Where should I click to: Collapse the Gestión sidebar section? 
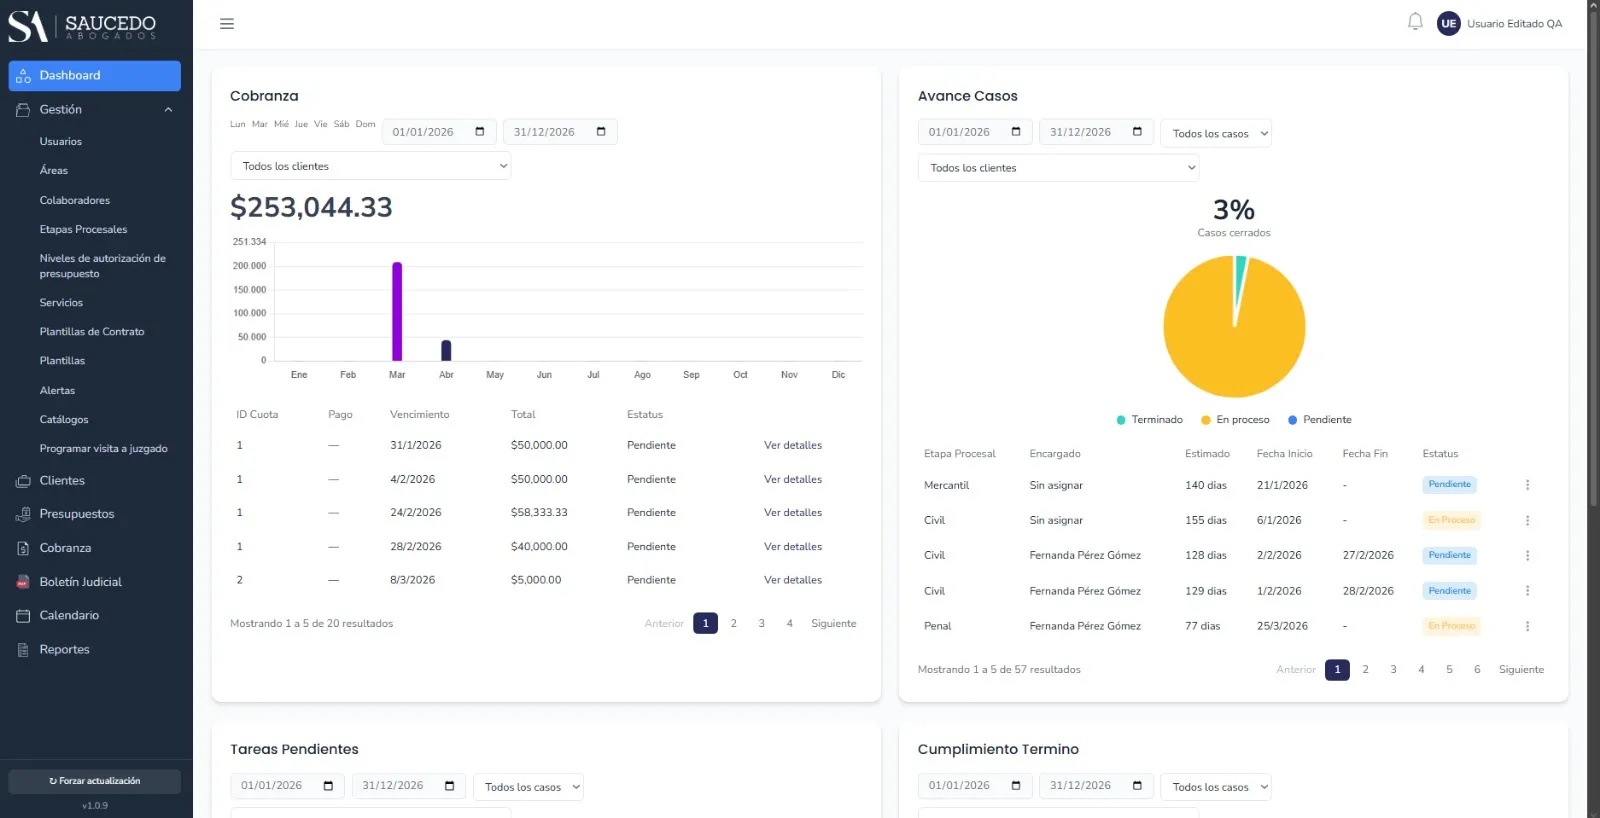[x=96, y=110]
